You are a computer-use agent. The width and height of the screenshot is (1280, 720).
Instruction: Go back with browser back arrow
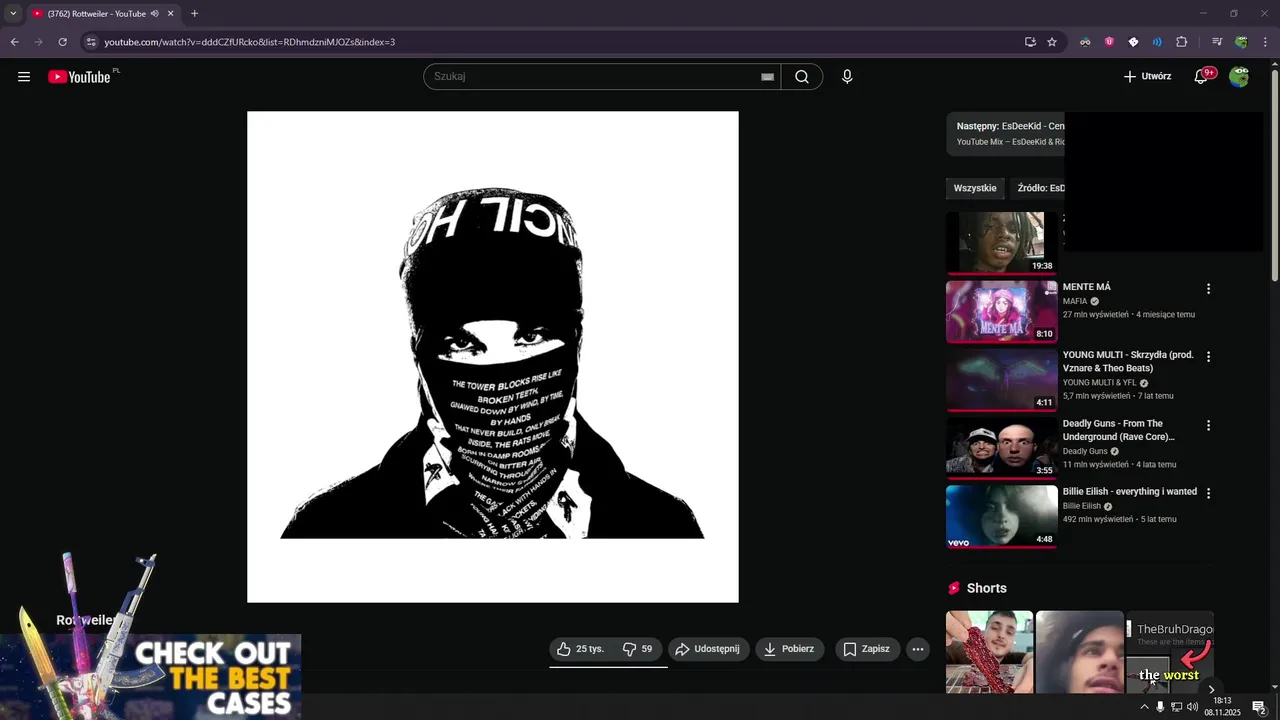click(15, 42)
